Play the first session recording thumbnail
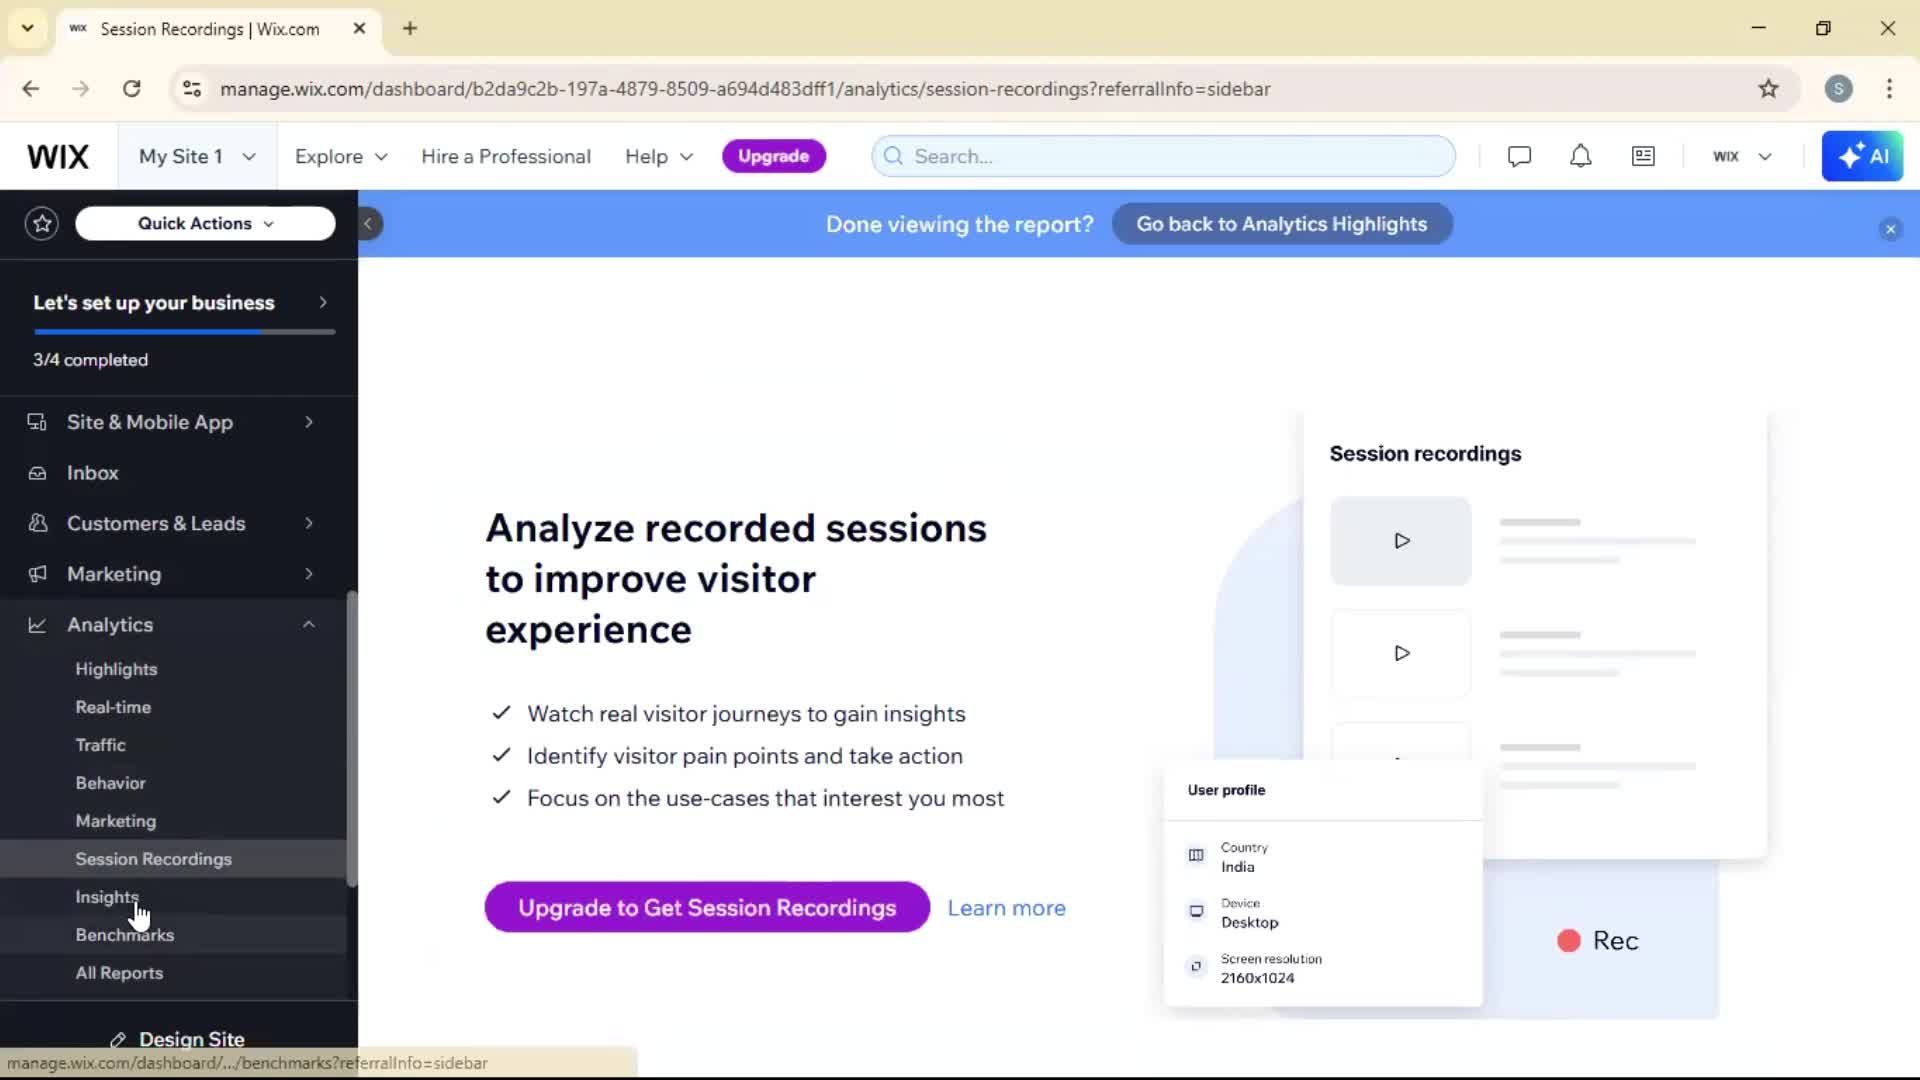 coord(1400,541)
